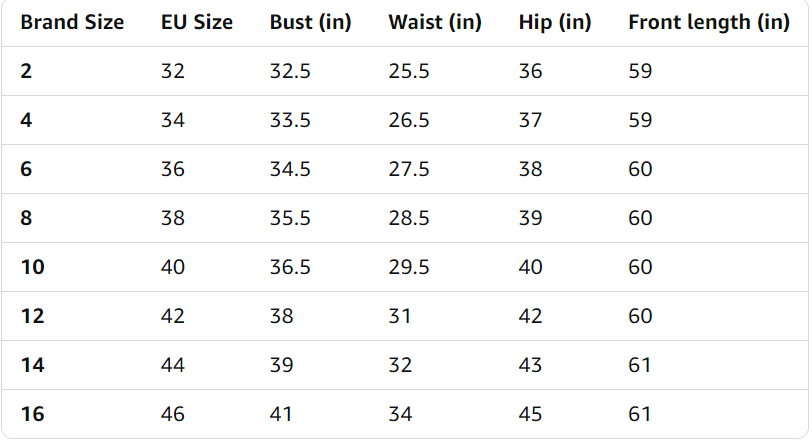Select brand size 16 row label
Viewport: 812px width, 442px height.
click(x=32, y=414)
